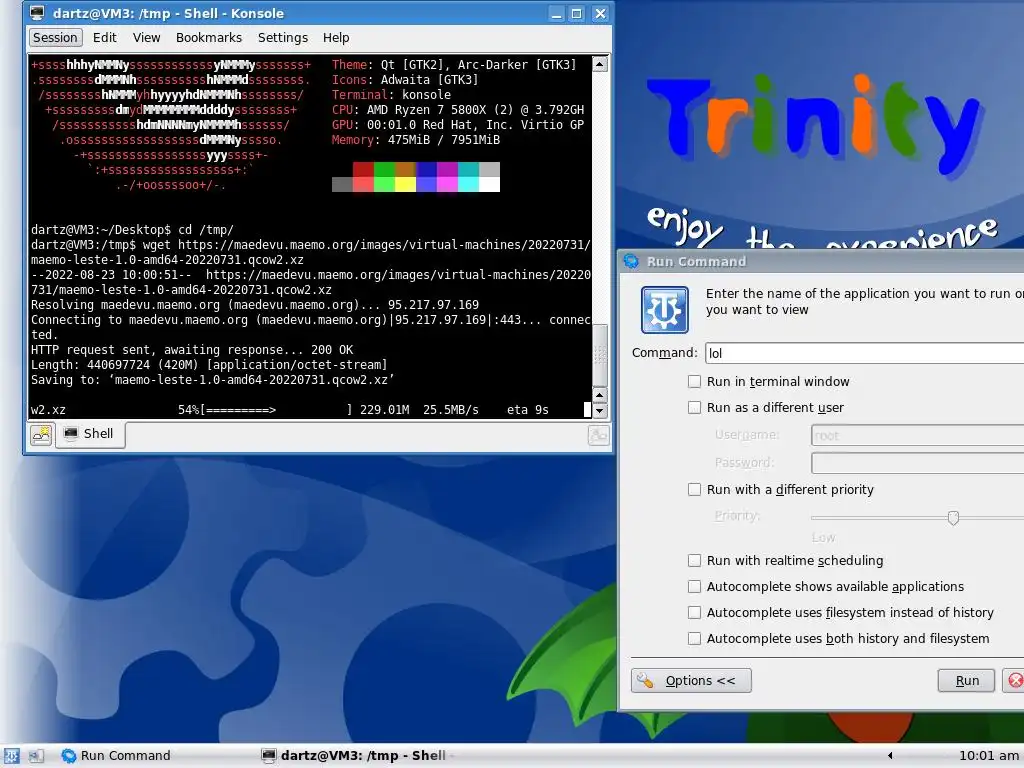1024x768 pixels.
Task: Open the Edit menu in Konsole
Action: tap(104, 38)
